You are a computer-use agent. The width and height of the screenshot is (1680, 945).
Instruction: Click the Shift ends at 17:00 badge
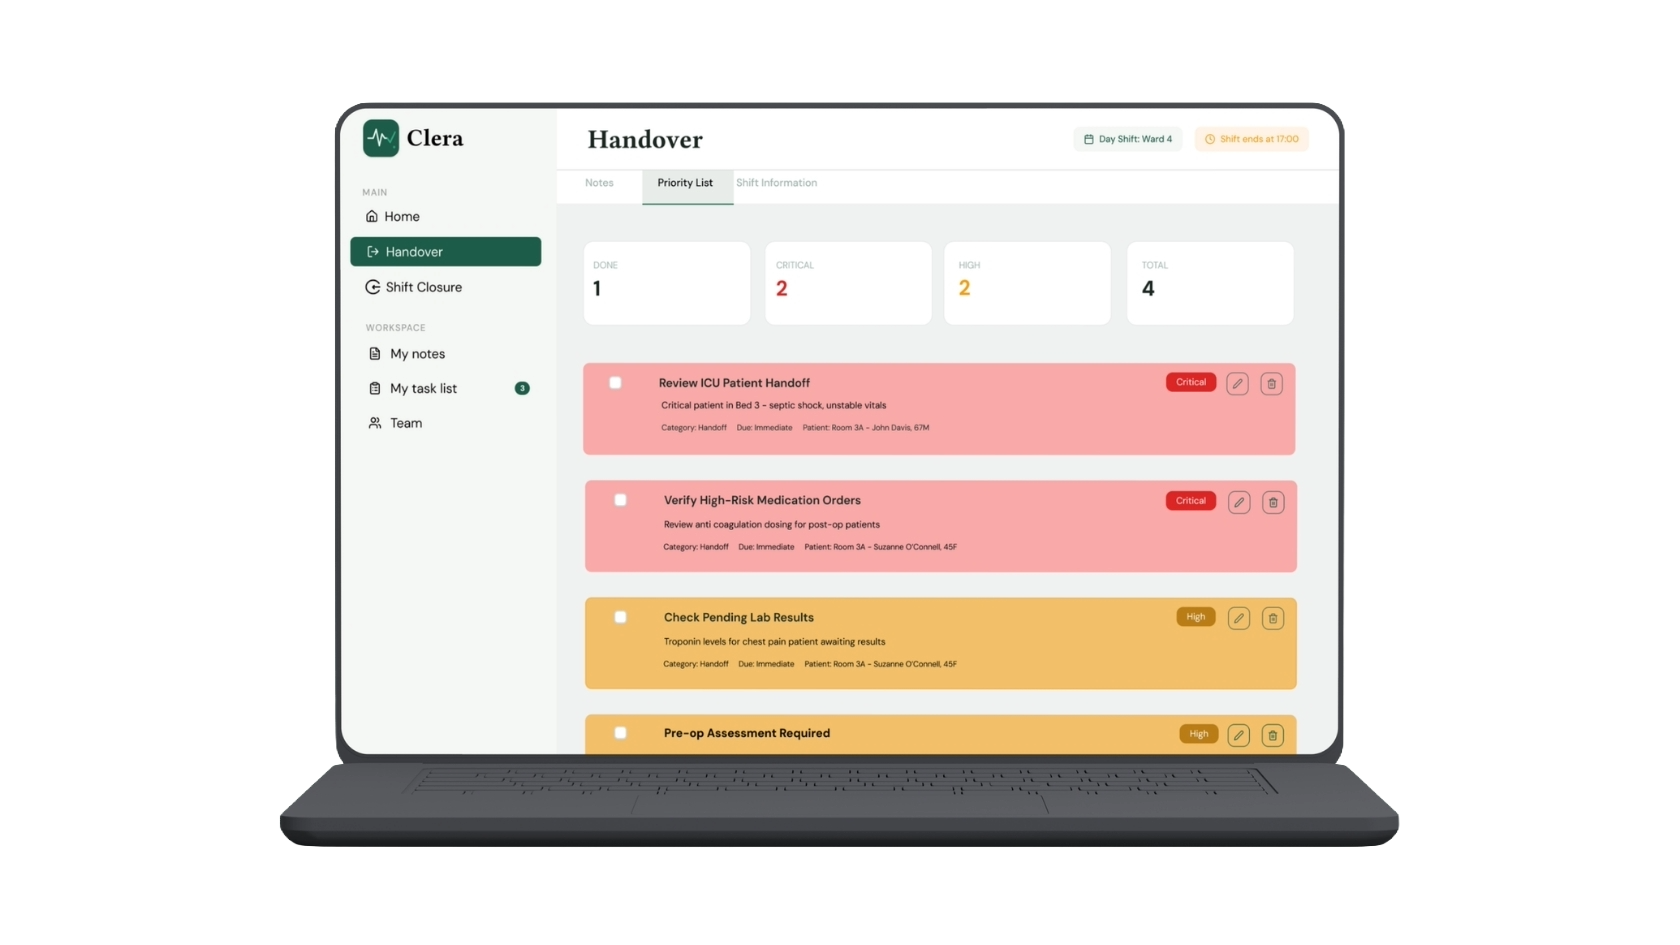1252,139
